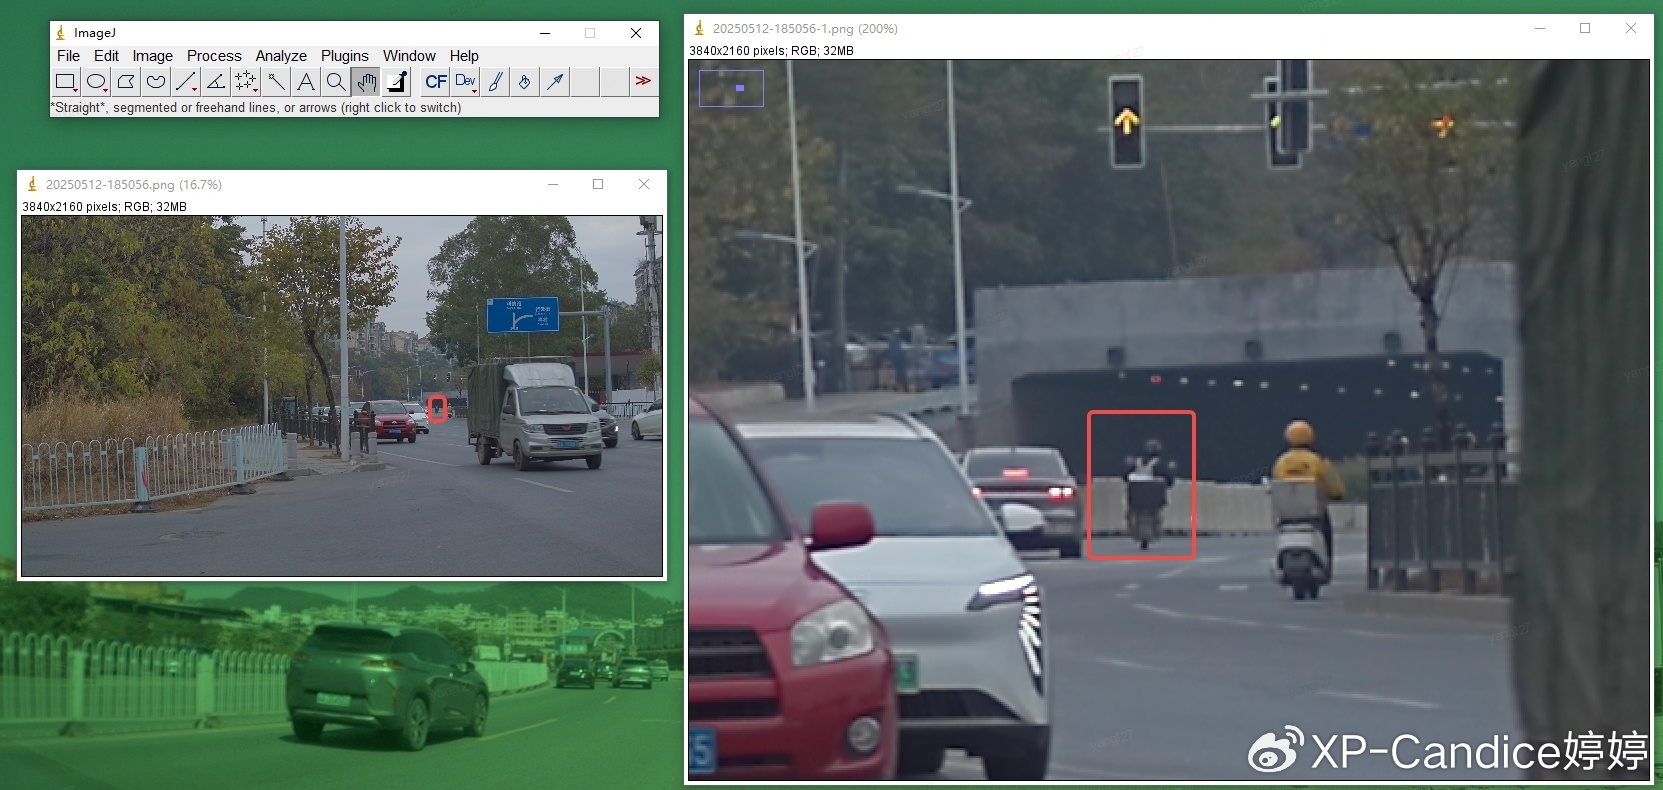Select the Paintbrush tool

point(496,82)
